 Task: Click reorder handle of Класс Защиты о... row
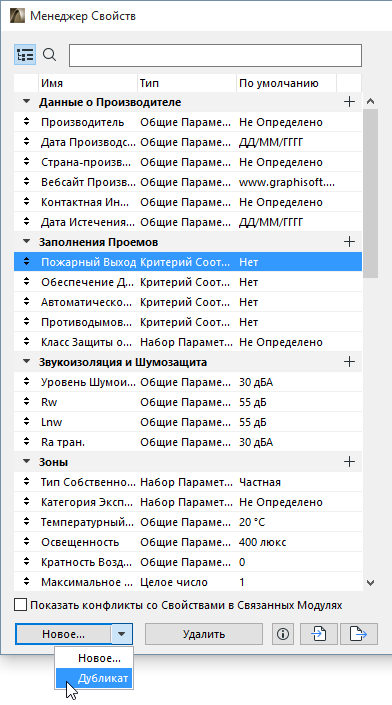[27, 342]
